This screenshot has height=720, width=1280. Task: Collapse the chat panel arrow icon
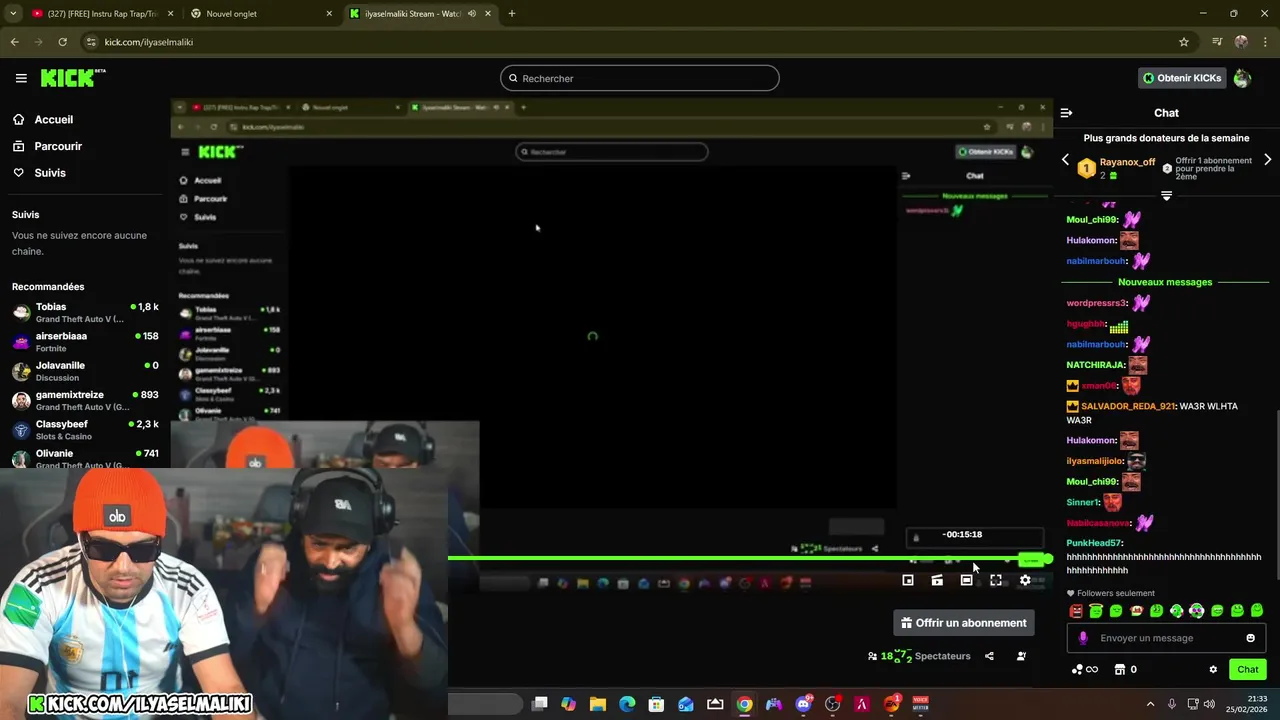tap(1066, 113)
